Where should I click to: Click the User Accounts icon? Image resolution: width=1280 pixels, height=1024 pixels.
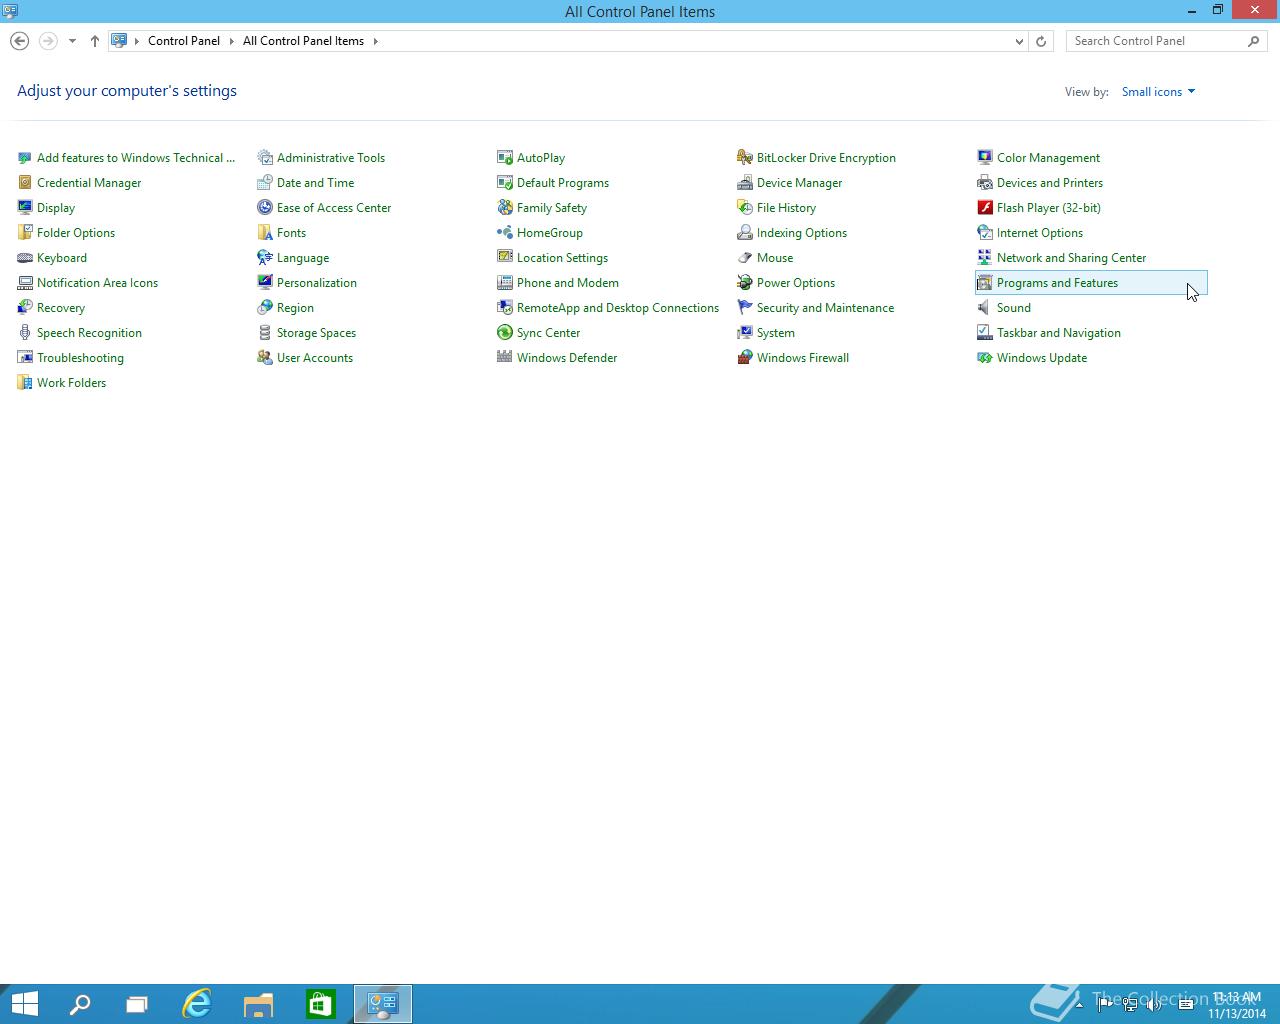click(x=265, y=357)
